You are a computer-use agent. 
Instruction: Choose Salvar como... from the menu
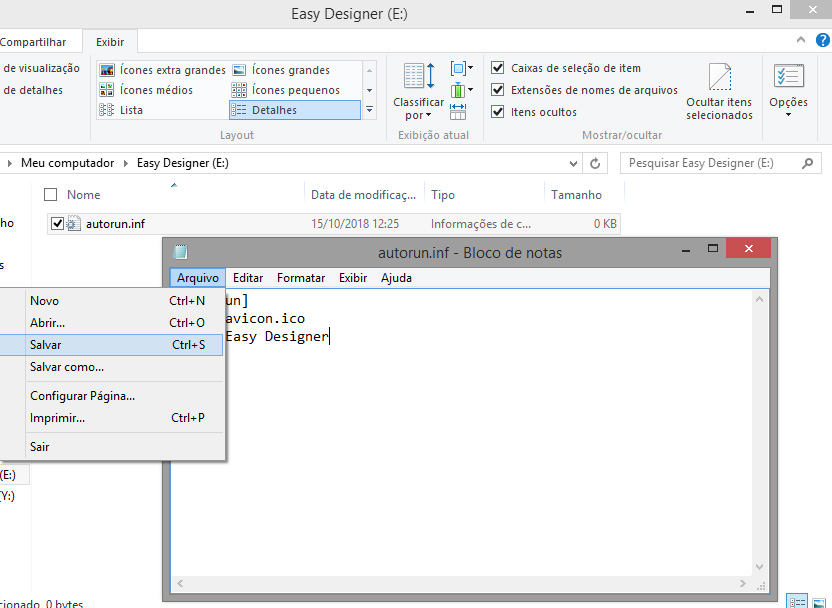67,367
